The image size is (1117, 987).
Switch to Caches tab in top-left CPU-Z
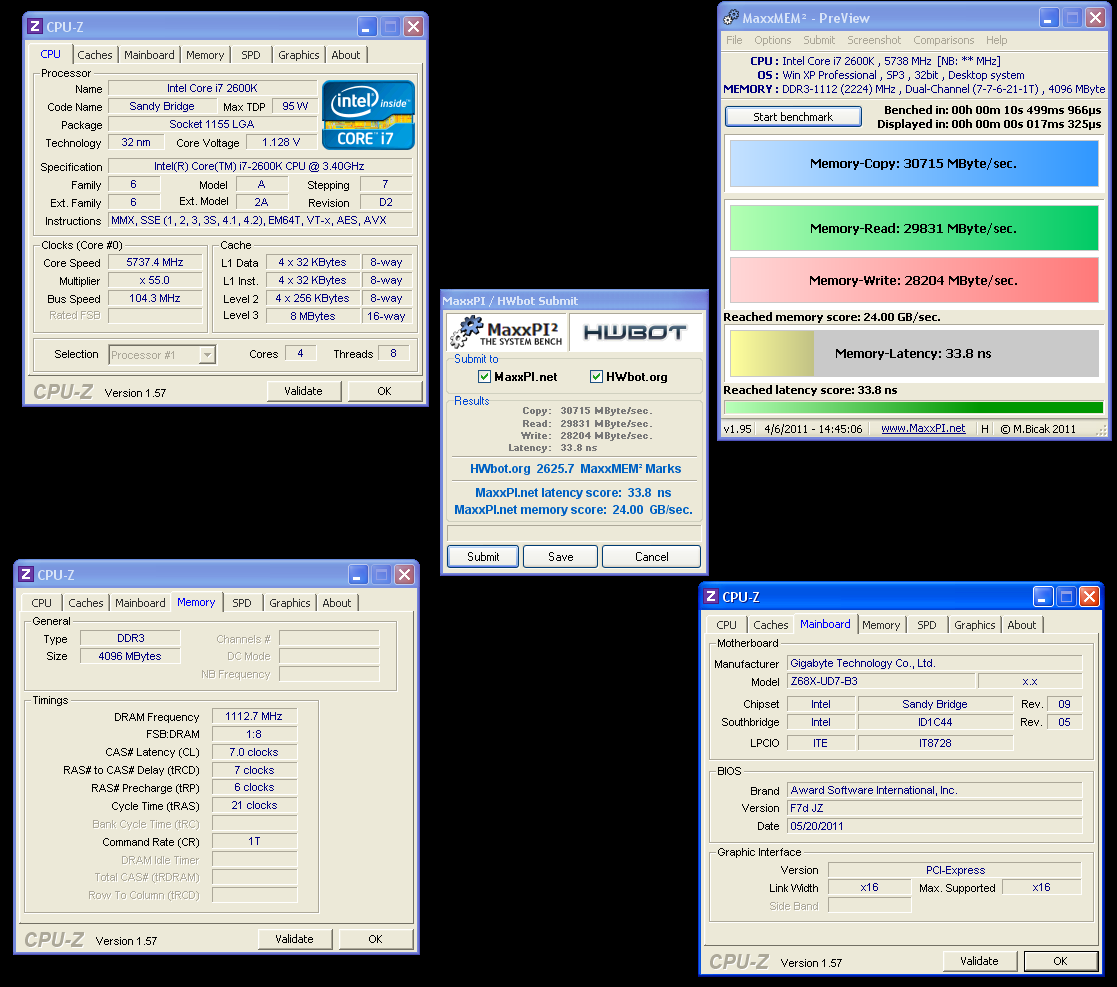click(95, 55)
